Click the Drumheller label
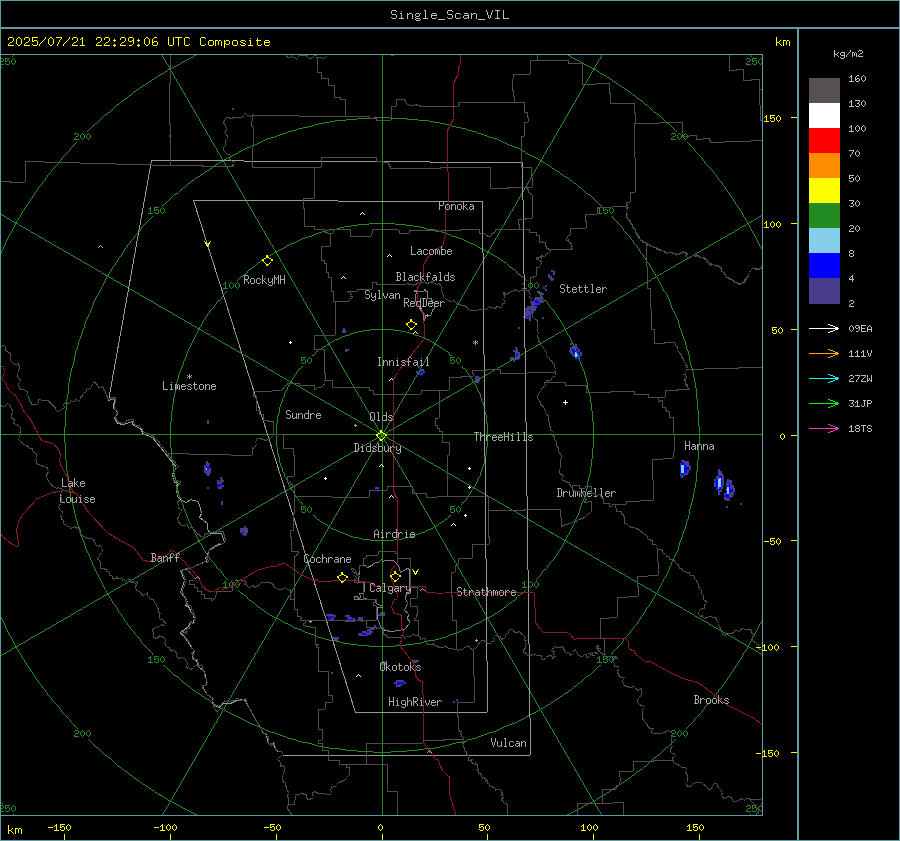Screen dimensions: 900x841 pyautogui.click(x=586, y=493)
